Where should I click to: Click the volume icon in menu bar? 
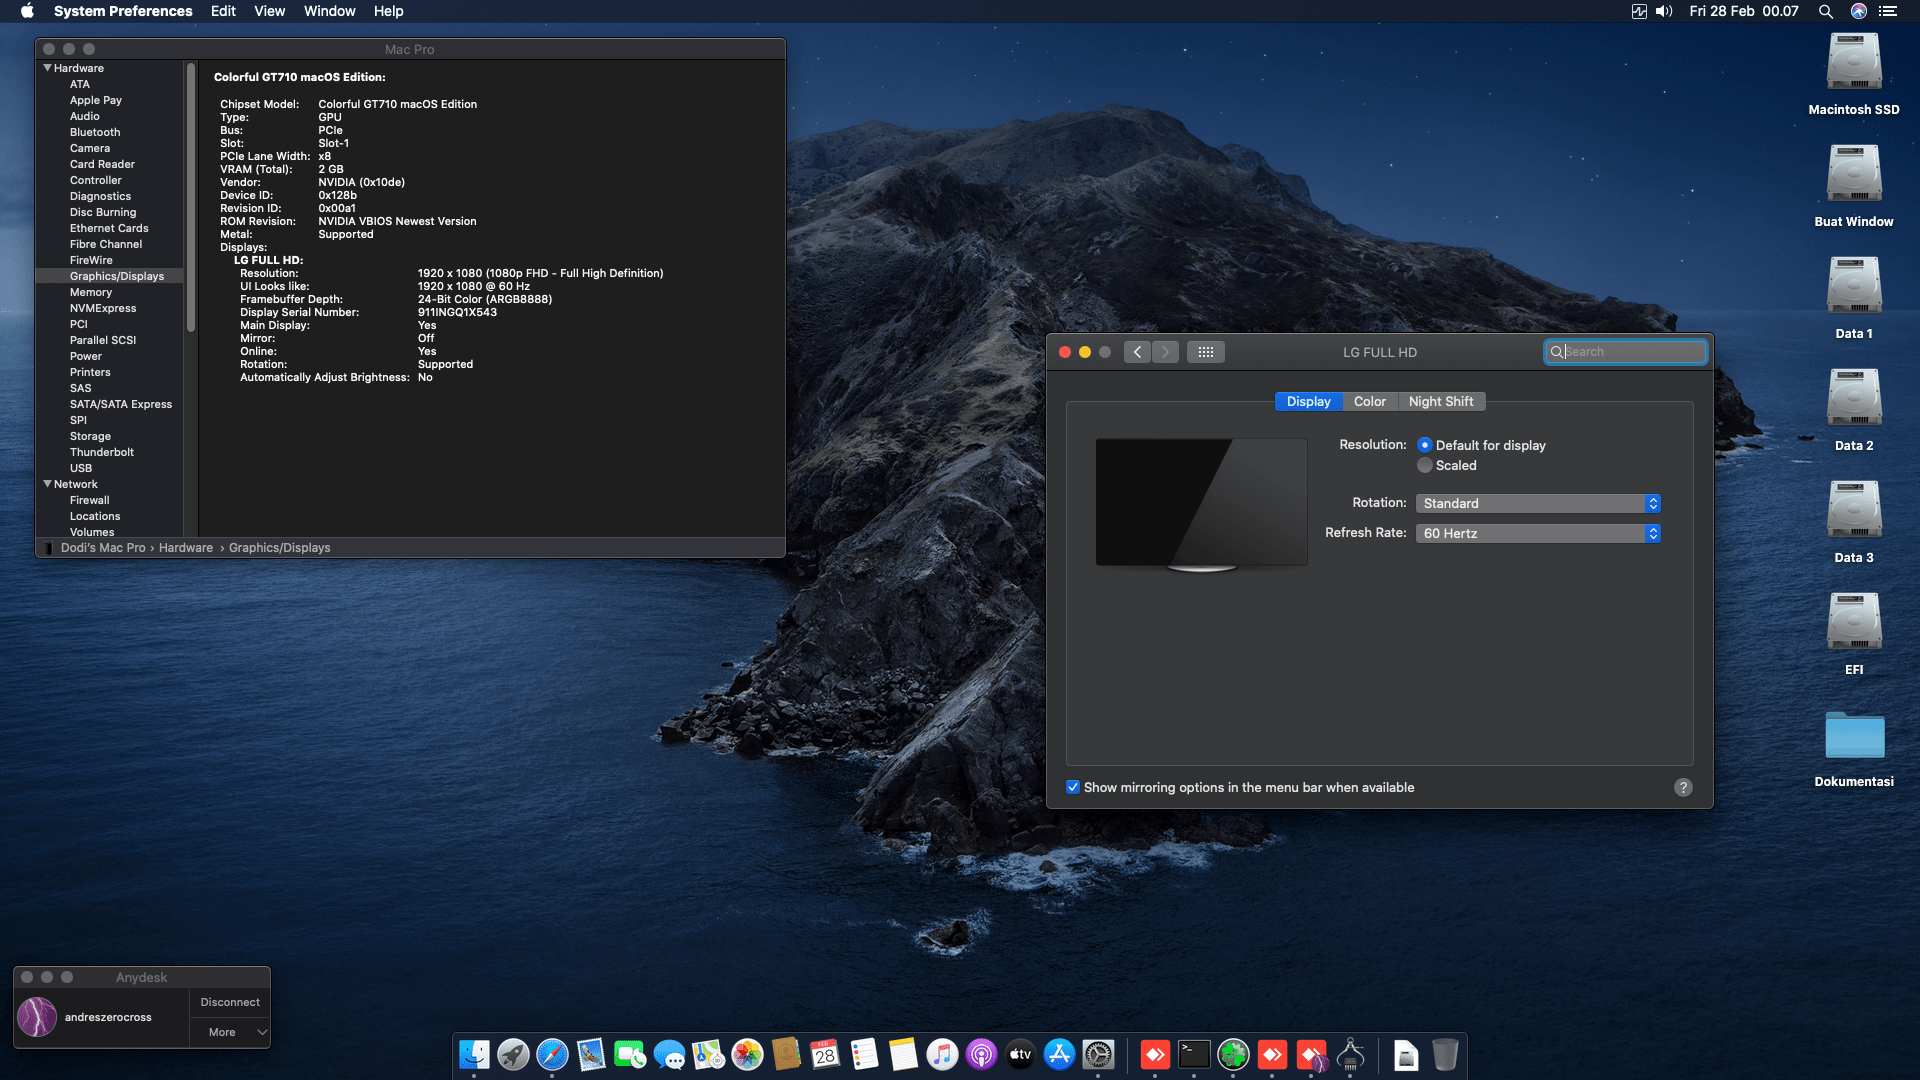(x=1664, y=11)
